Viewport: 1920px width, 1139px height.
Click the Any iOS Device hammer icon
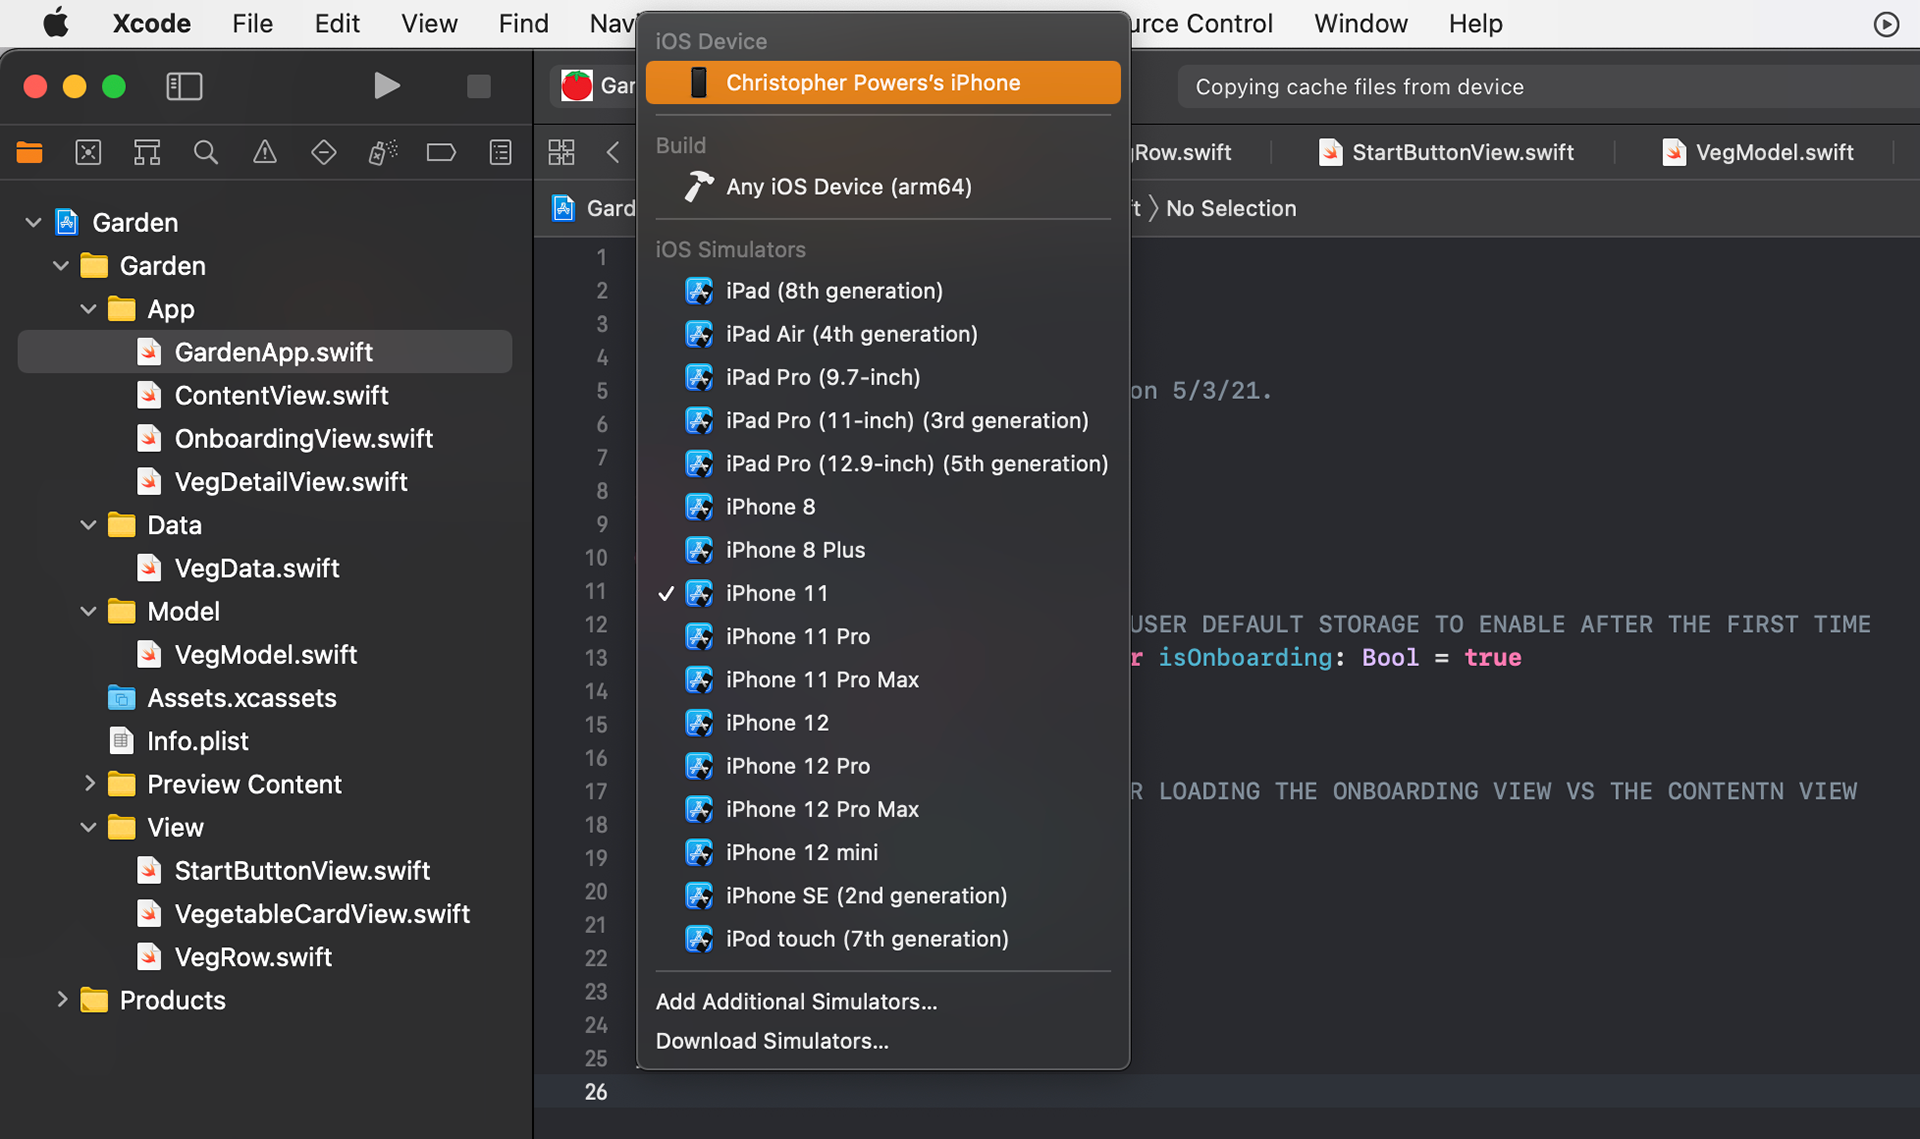point(698,186)
